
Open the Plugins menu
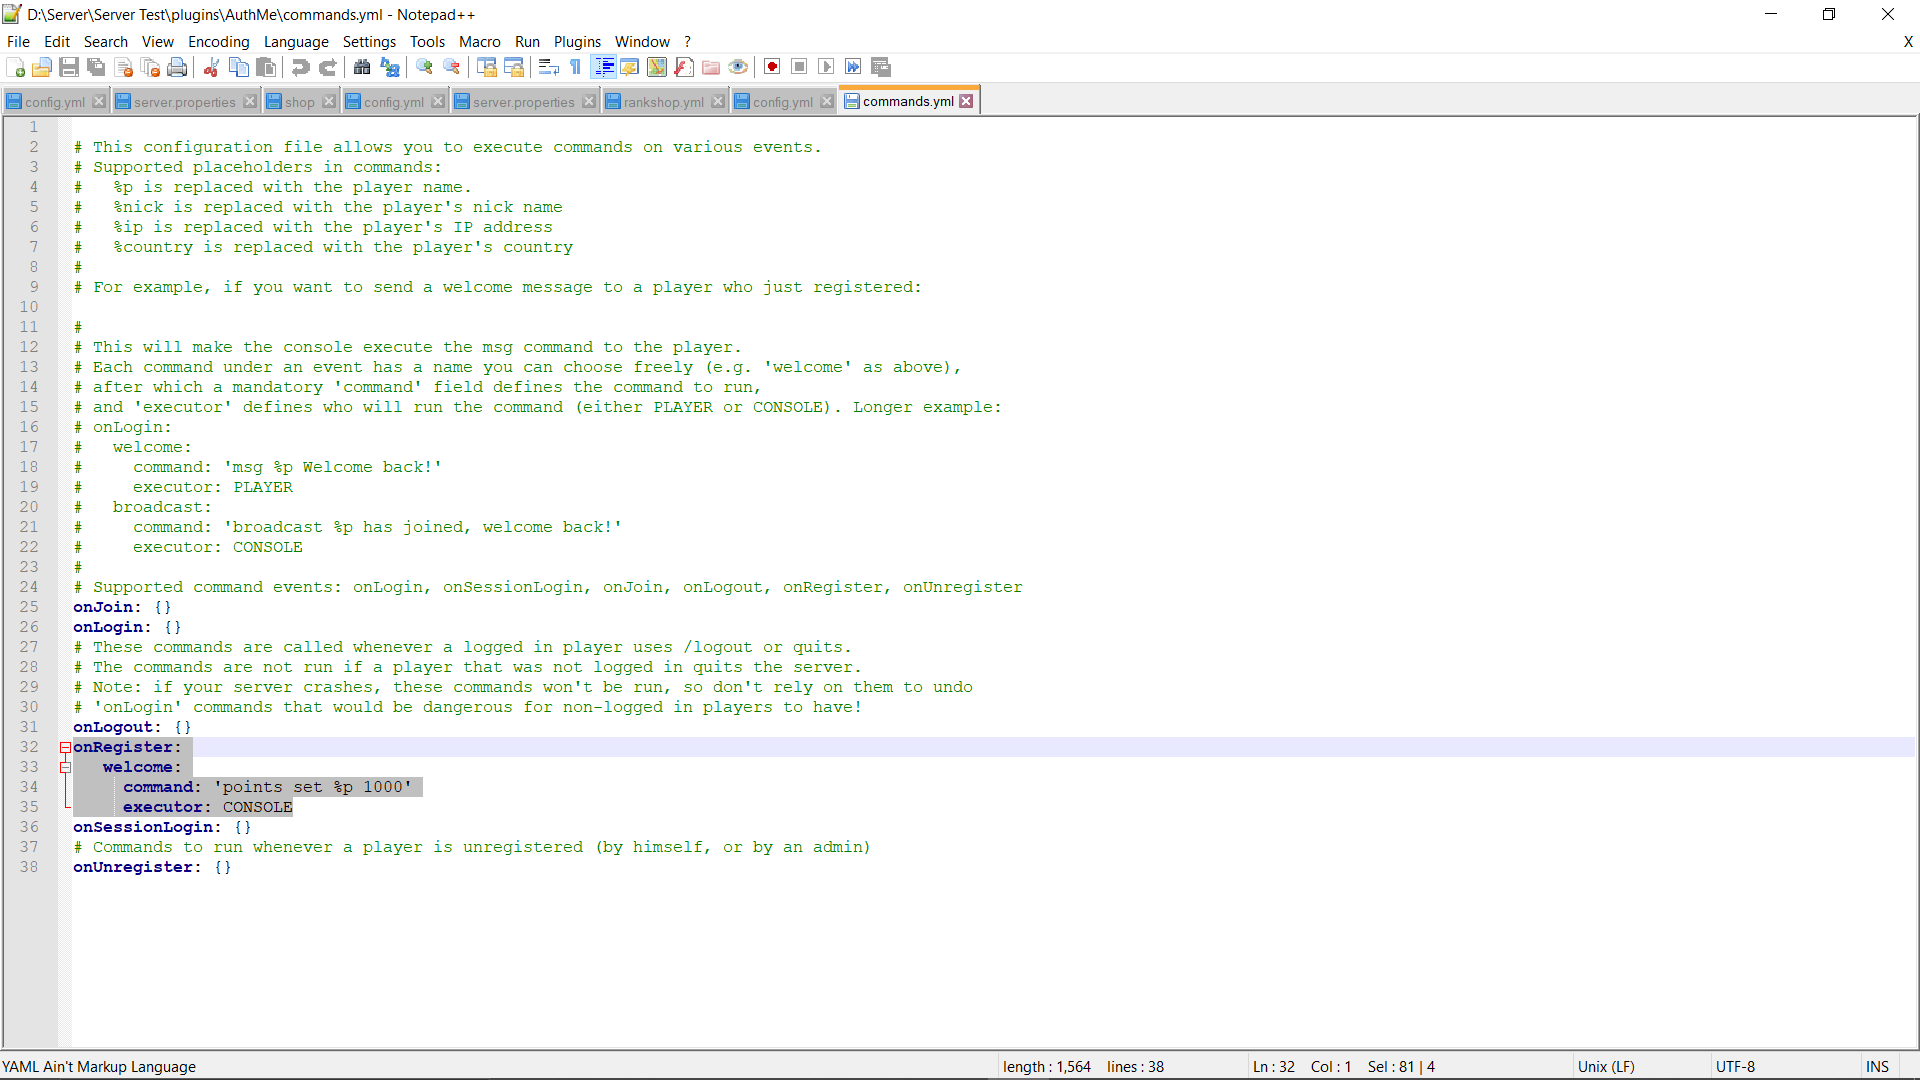coord(577,41)
